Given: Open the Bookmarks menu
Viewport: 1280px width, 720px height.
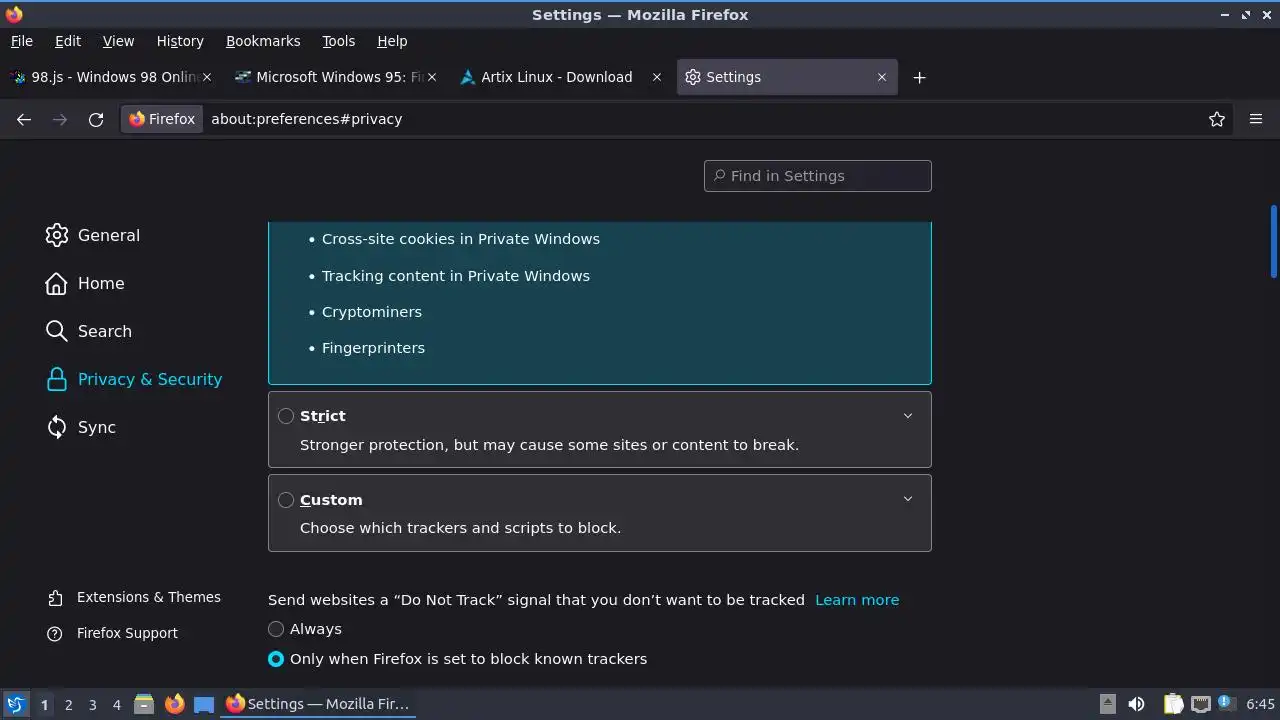Looking at the screenshot, I should tap(263, 41).
